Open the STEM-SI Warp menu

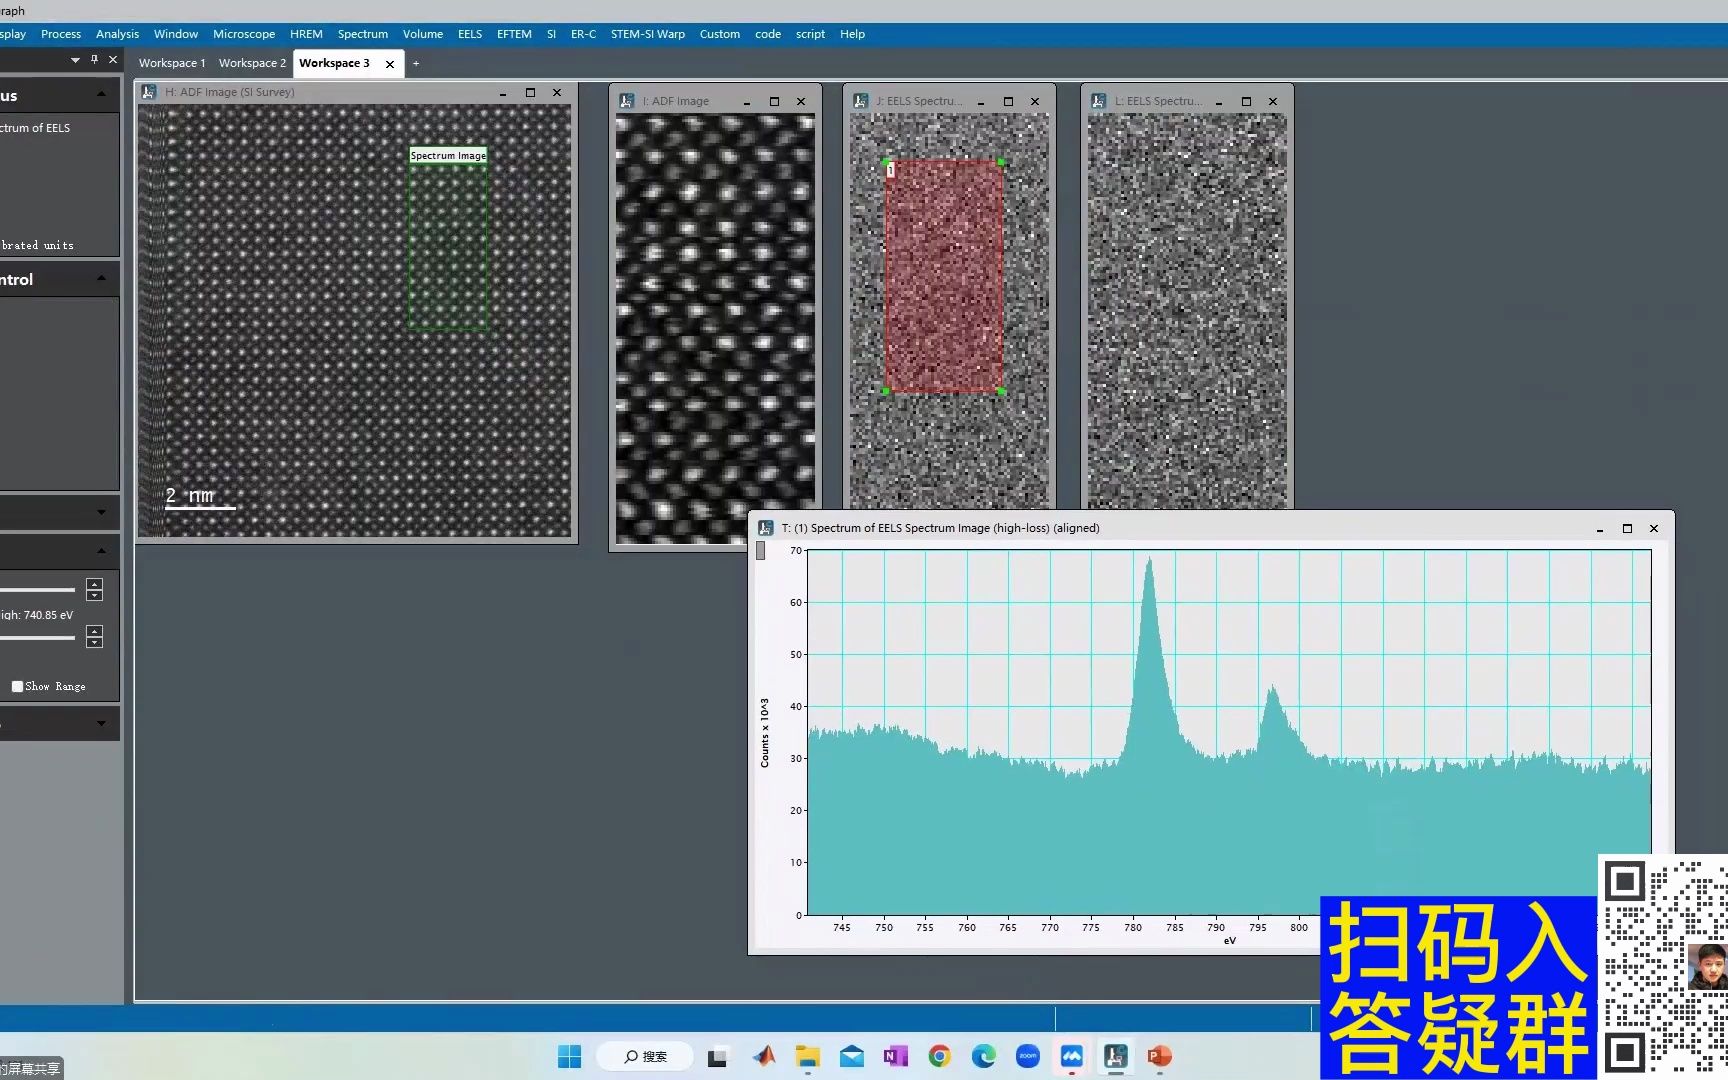point(647,34)
